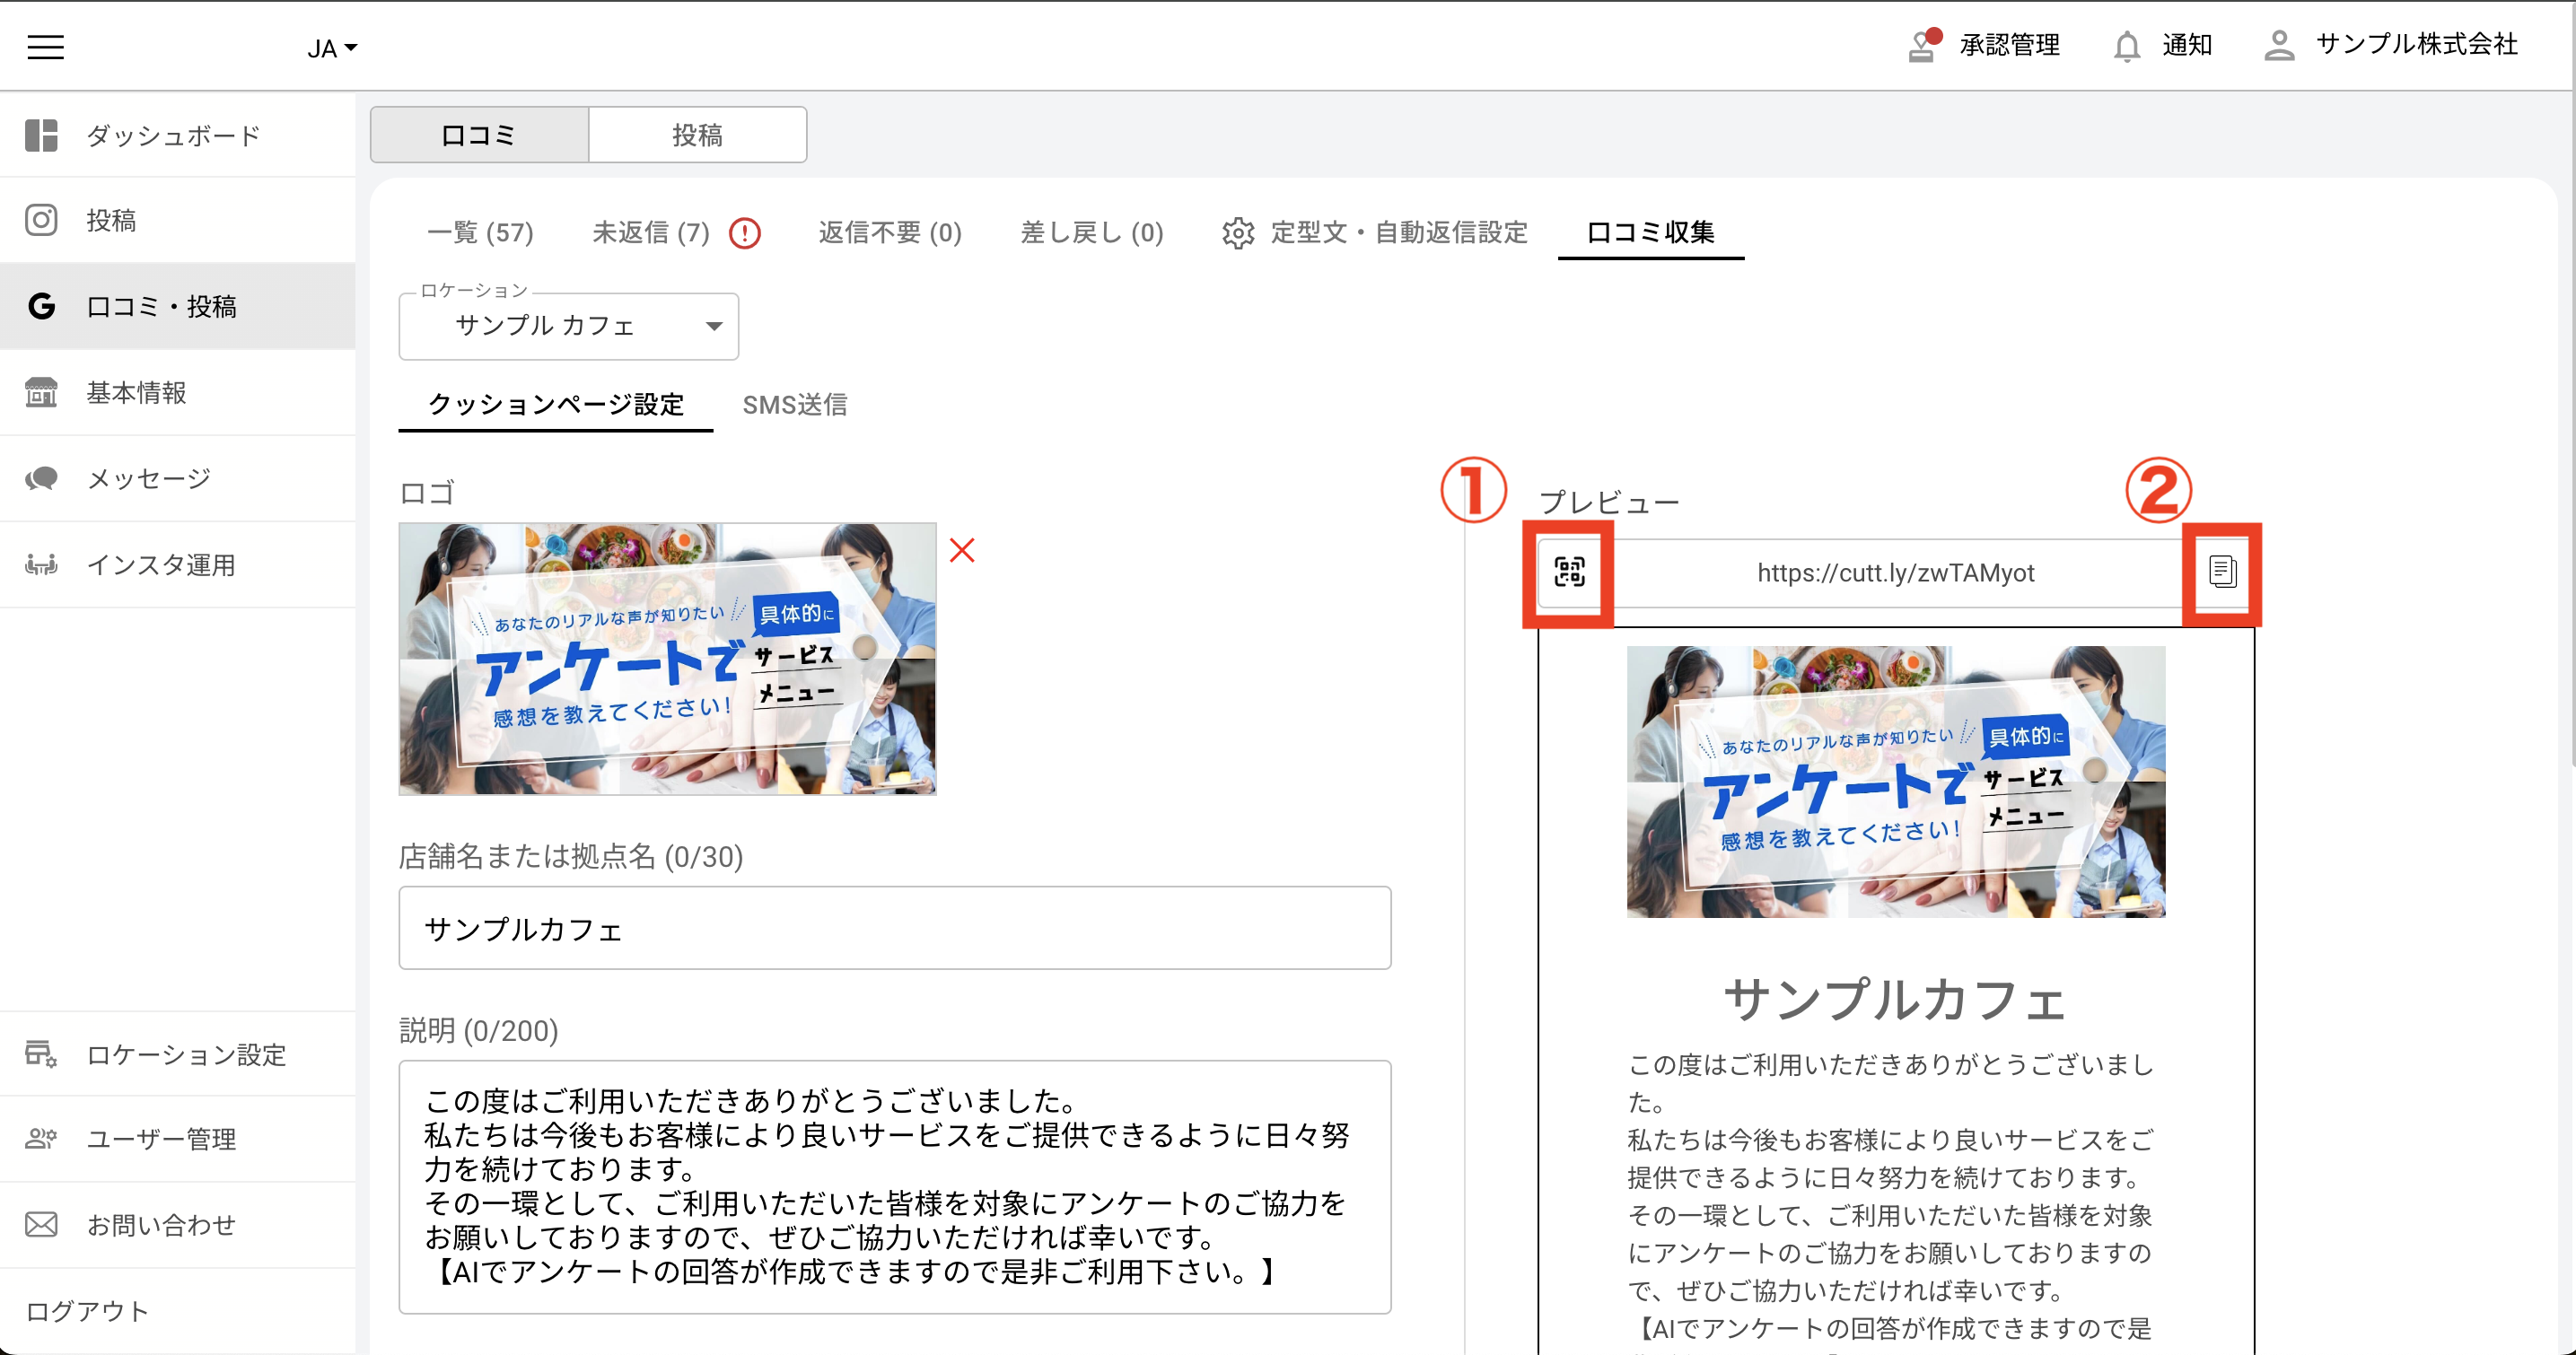The height and width of the screenshot is (1355, 2576).
Task: Open the 未返信 (7) tab
Action: (x=650, y=232)
